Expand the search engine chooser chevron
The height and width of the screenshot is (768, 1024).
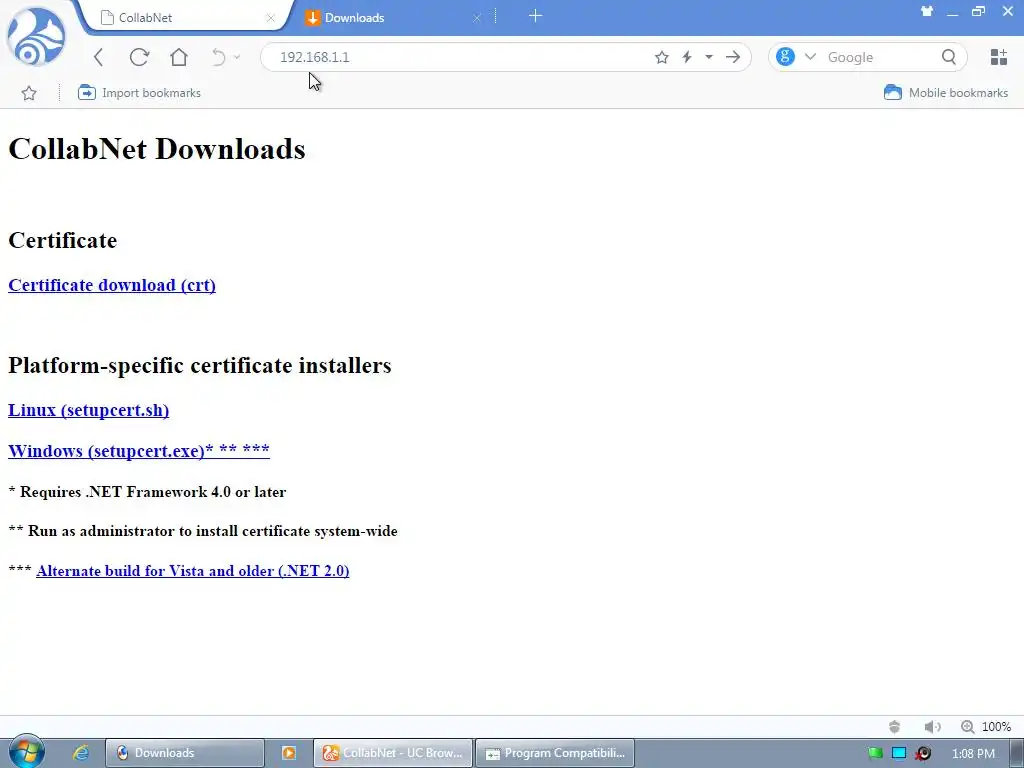[810, 57]
